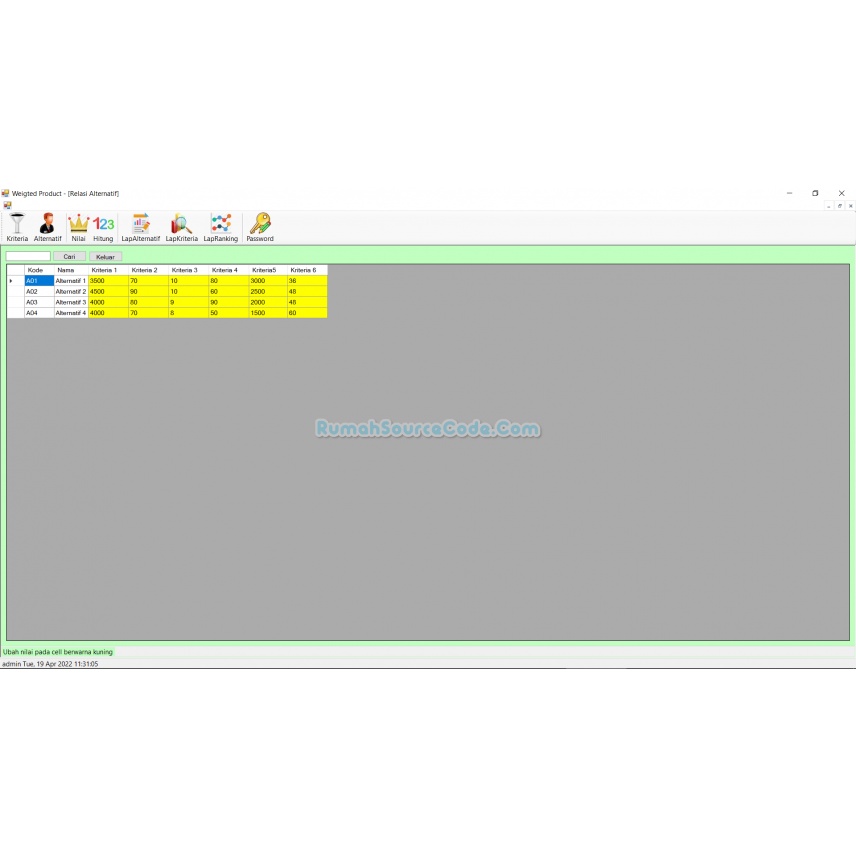Click the Kriteria5 column header
This screenshot has height=856, width=856.
[268, 270]
